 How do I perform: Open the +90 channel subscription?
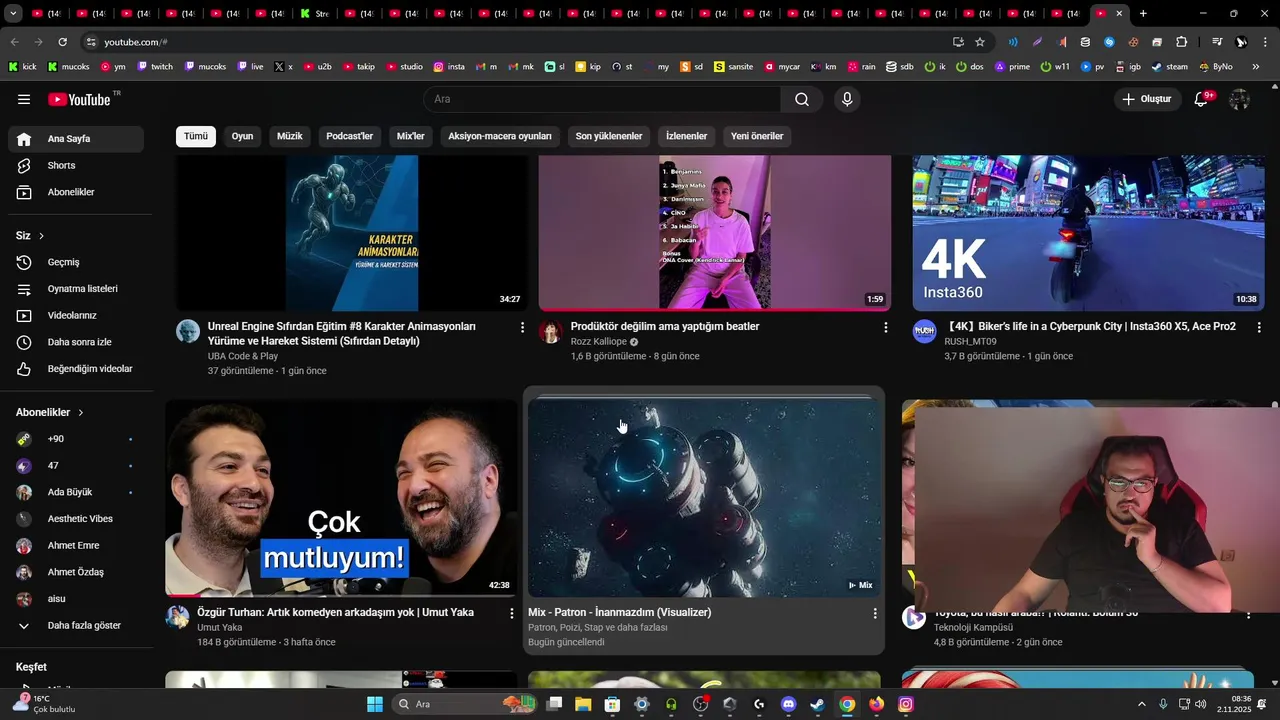(x=76, y=439)
